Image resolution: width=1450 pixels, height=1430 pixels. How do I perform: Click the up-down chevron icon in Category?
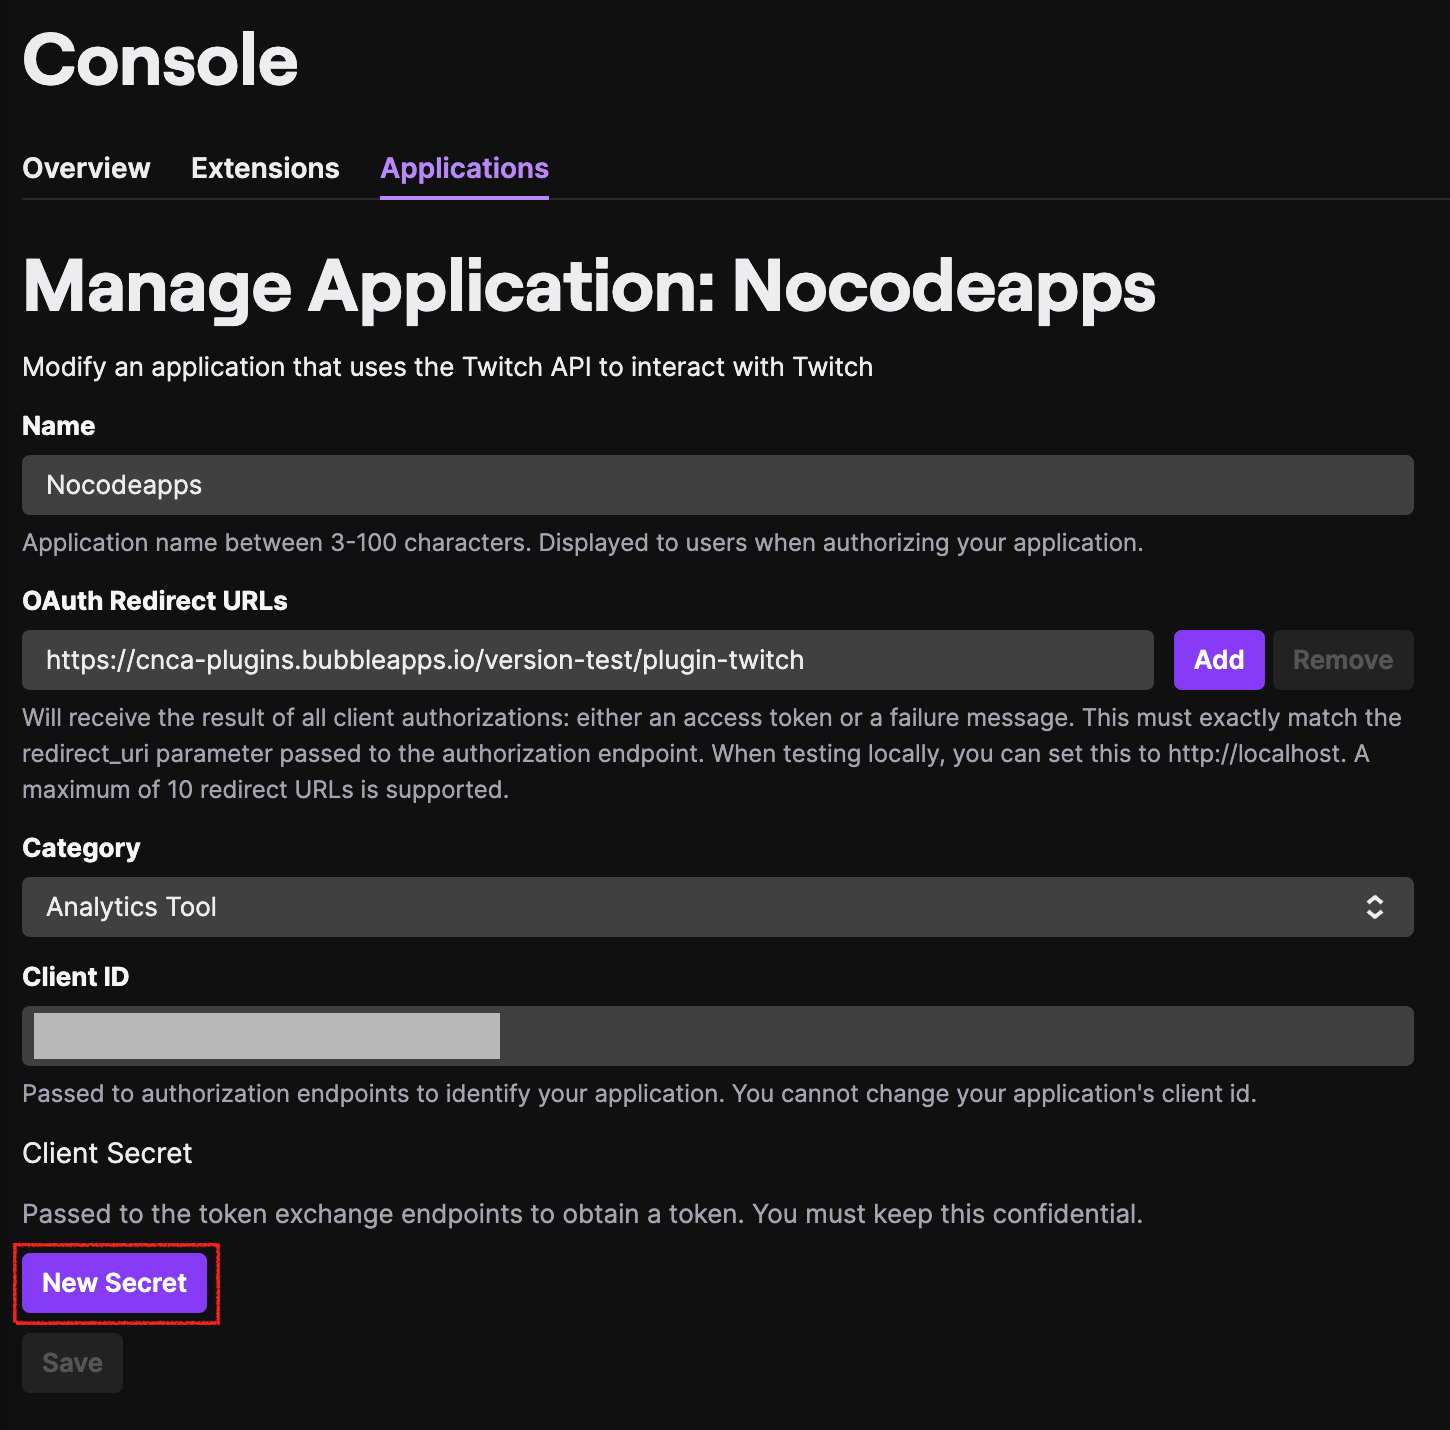[x=1375, y=907]
